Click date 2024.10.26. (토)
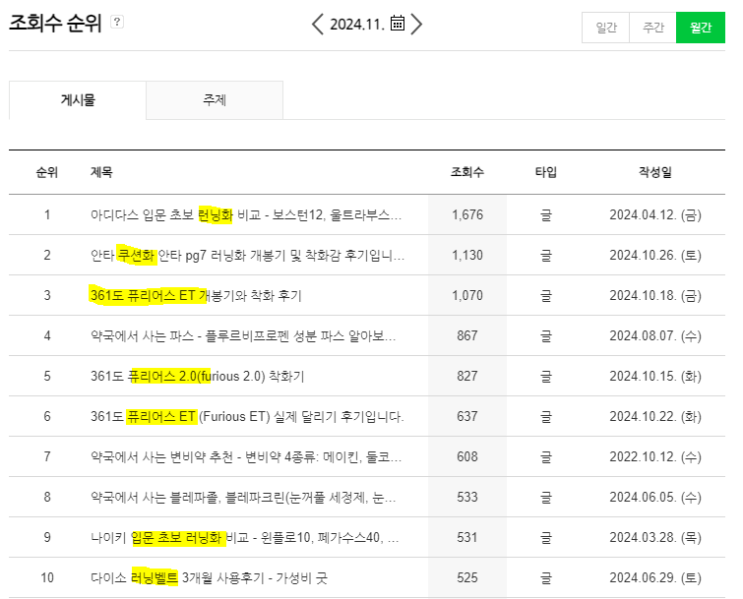The height and width of the screenshot is (599, 743). 655,255
